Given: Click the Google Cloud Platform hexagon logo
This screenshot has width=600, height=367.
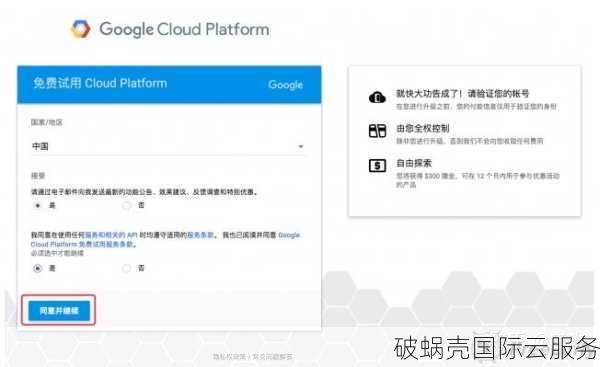Looking at the screenshot, I should pos(81,29).
